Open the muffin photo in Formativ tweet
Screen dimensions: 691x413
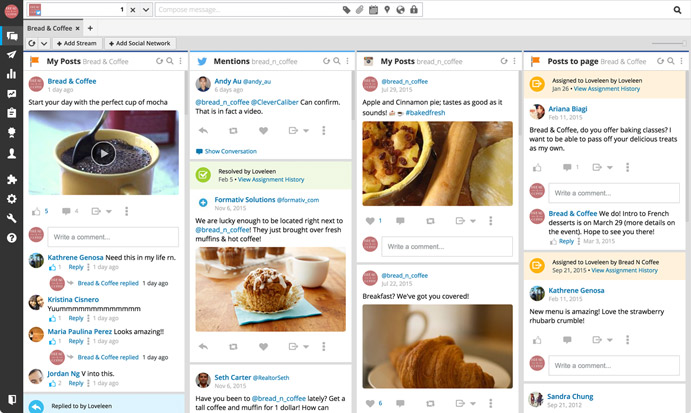click(x=271, y=289)
